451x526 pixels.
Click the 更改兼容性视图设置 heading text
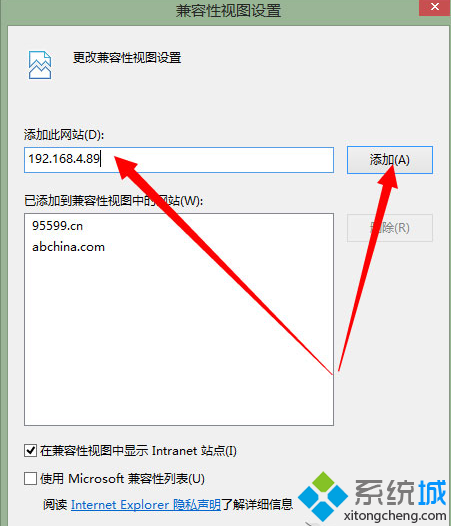pos(127,58)
